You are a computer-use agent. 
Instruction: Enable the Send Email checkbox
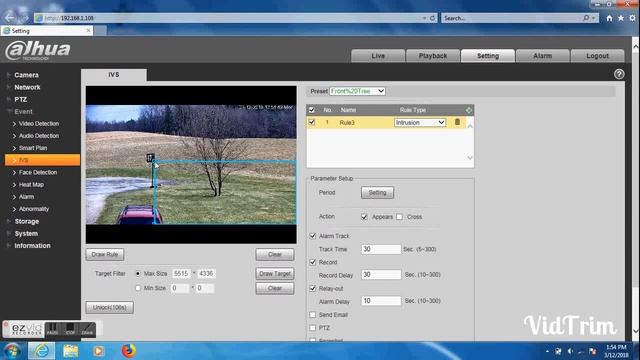(313, 315)
